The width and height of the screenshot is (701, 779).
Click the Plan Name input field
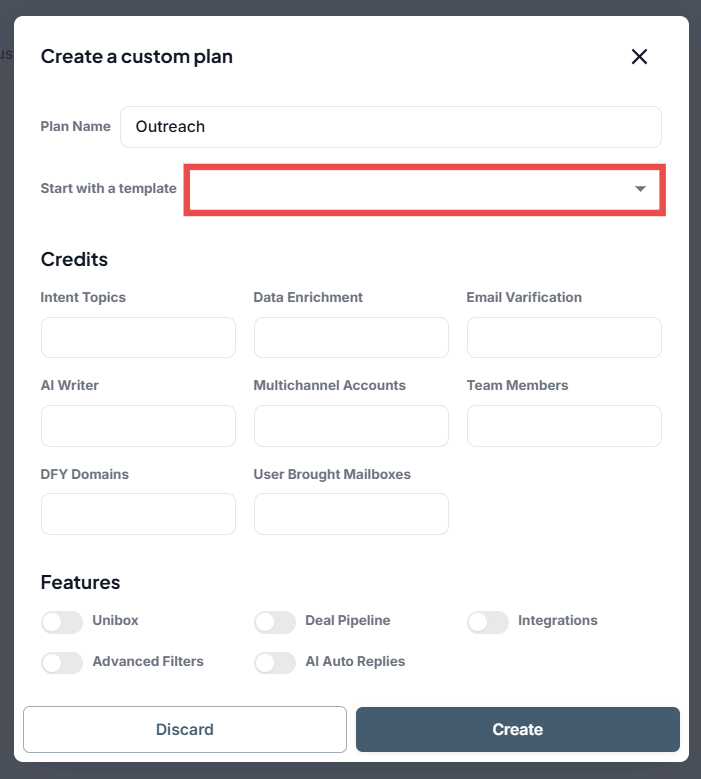pyautogui.click(x=390, y=127)
